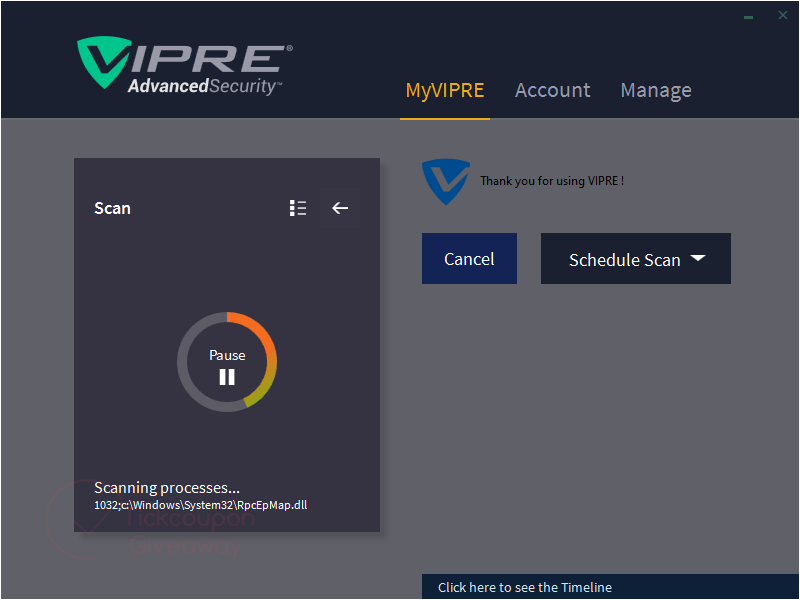Open the scheduling menu from Schedule Scan

(636, 258)
